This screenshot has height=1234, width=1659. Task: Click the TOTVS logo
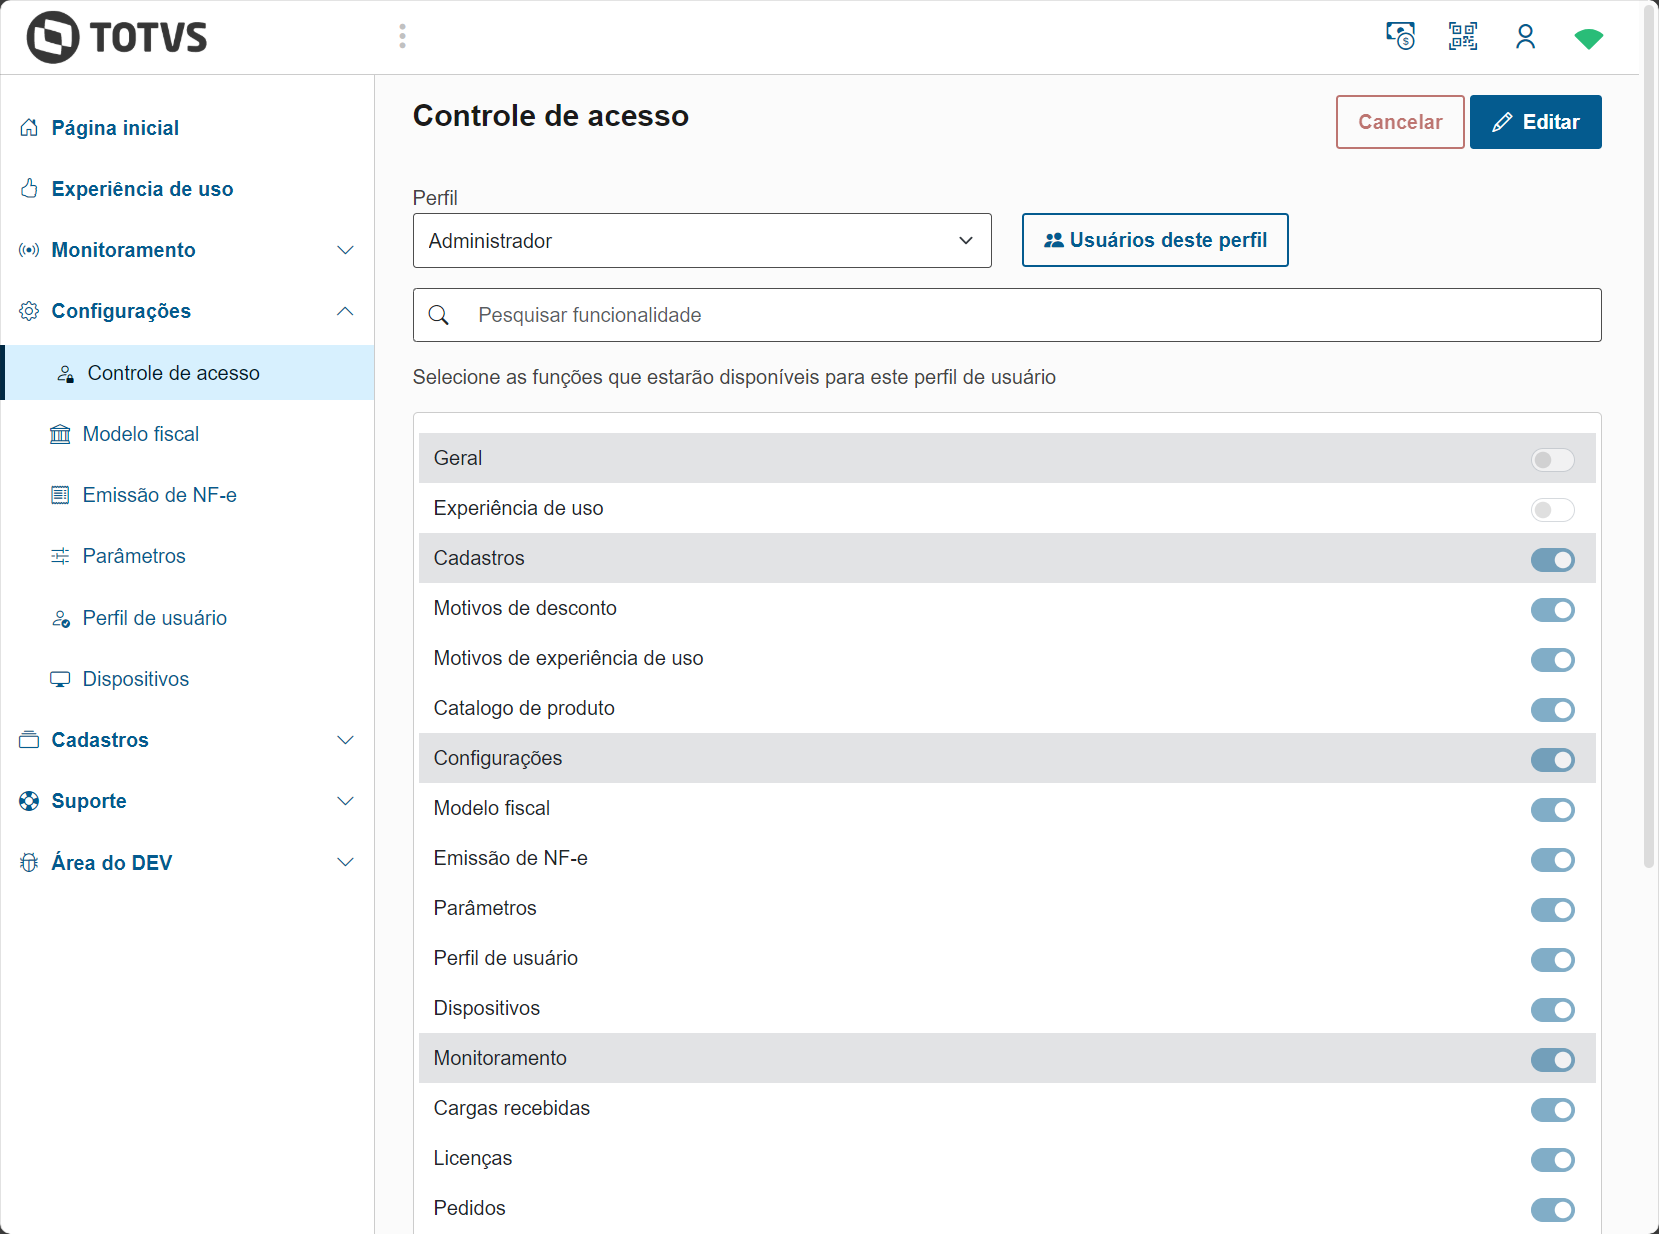117,38
